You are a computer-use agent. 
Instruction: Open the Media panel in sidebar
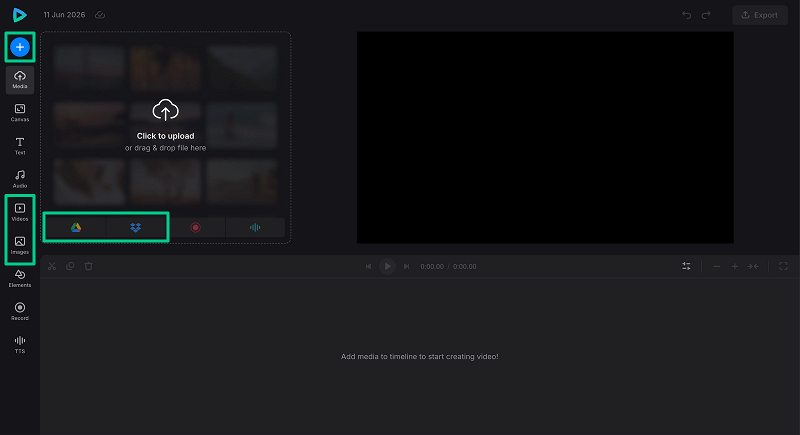pyautogui.click(x=20, y=80)
